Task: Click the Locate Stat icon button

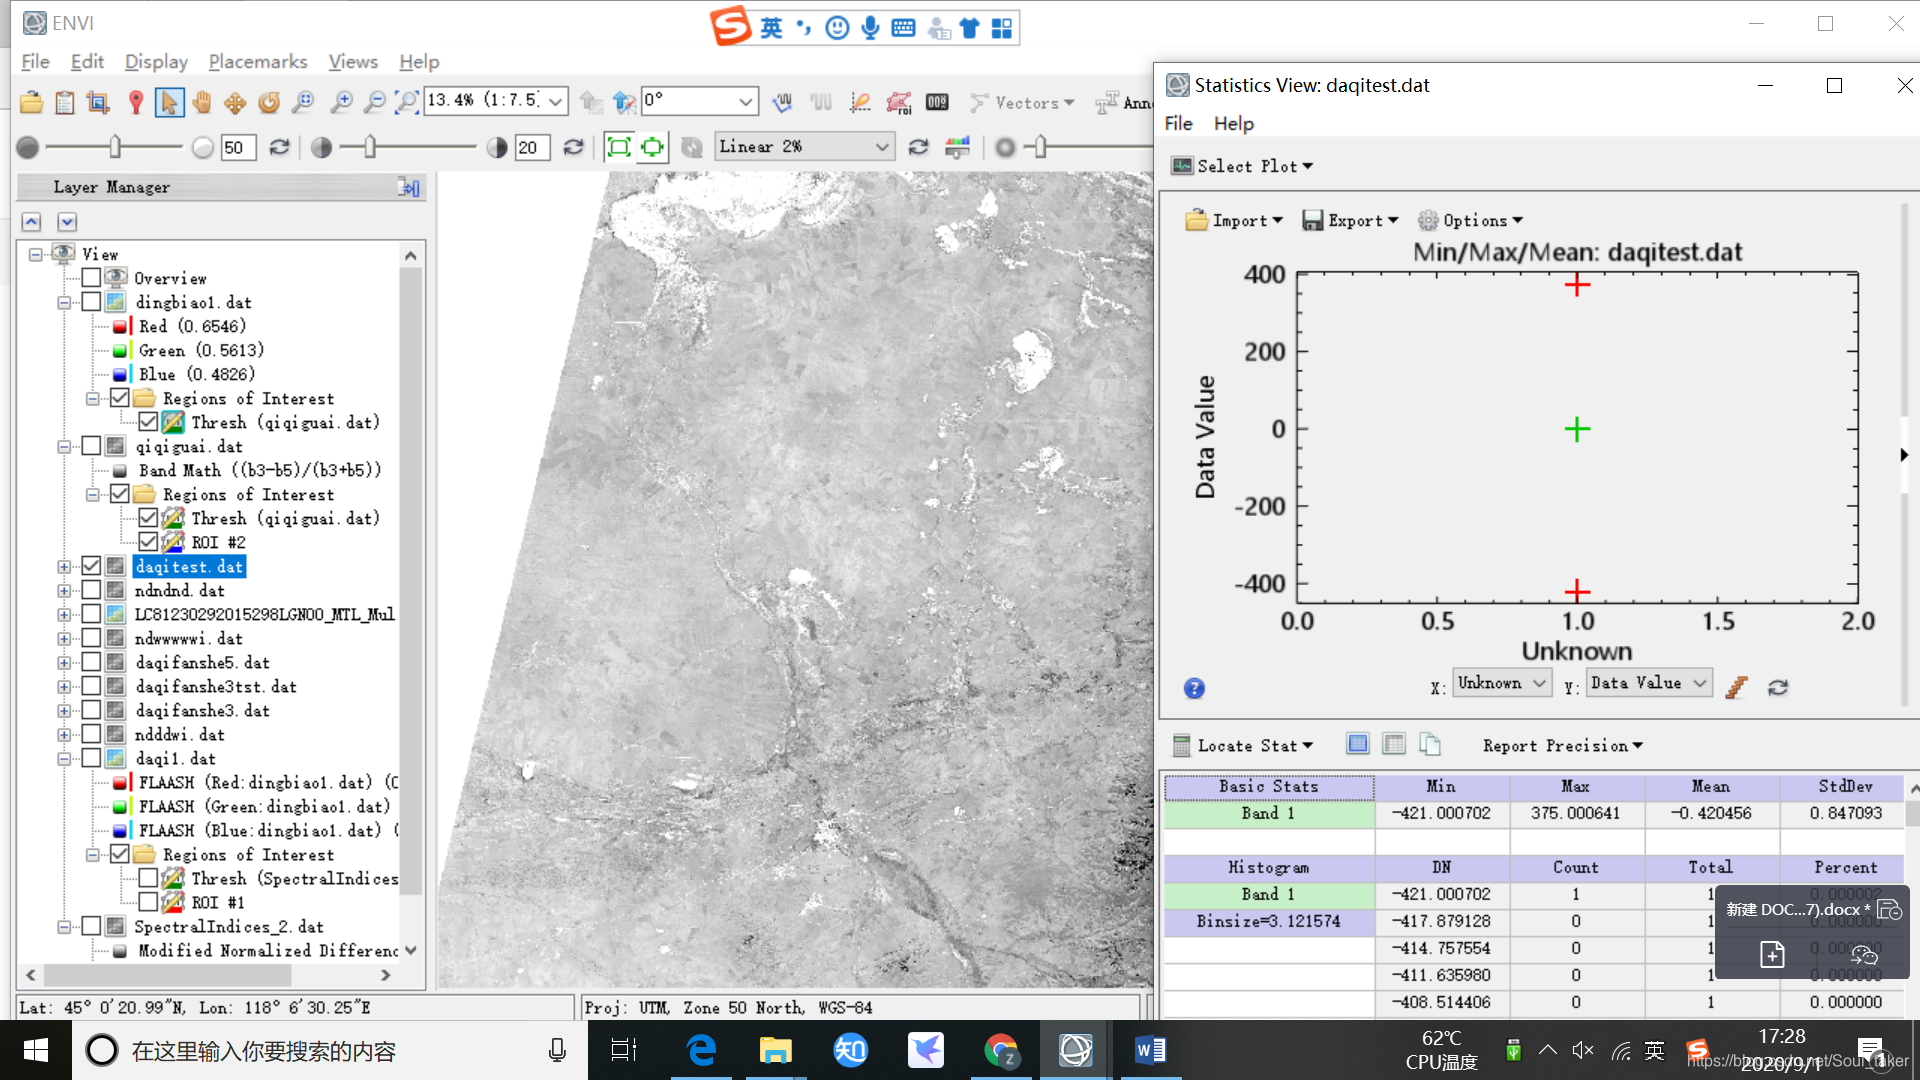Action: [1178, 745]
